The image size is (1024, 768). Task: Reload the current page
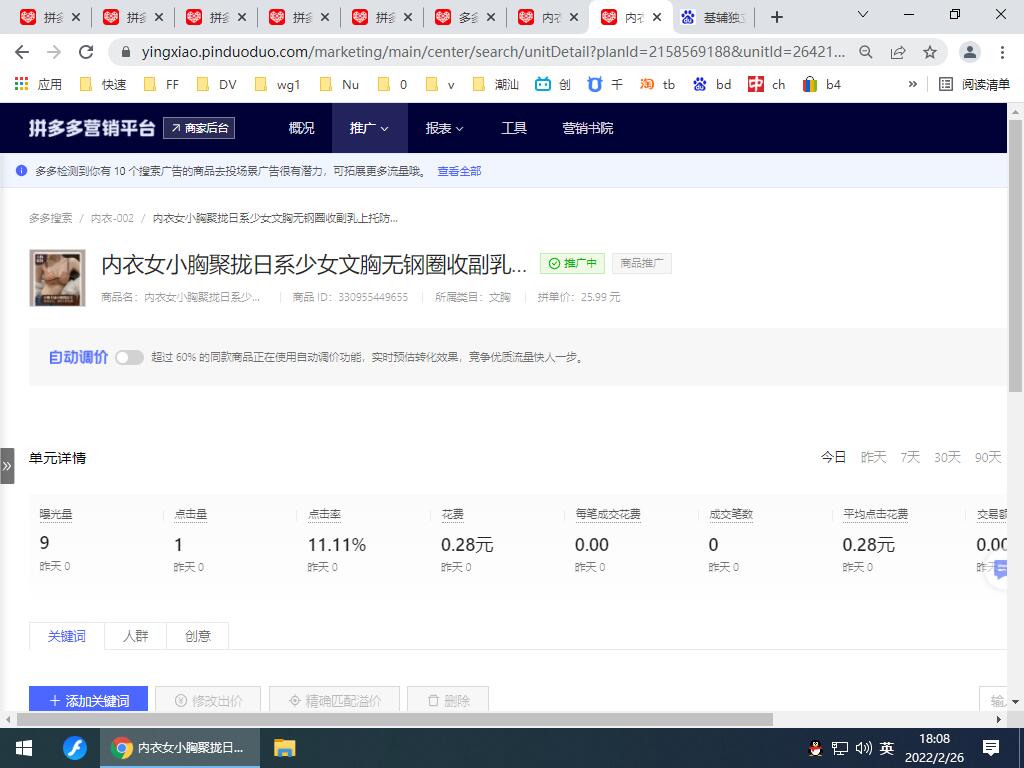point(86,52)
